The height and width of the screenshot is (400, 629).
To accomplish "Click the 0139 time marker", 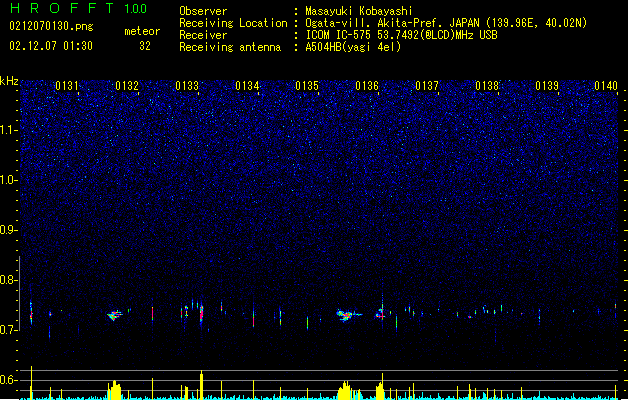I will click(547, 85).
